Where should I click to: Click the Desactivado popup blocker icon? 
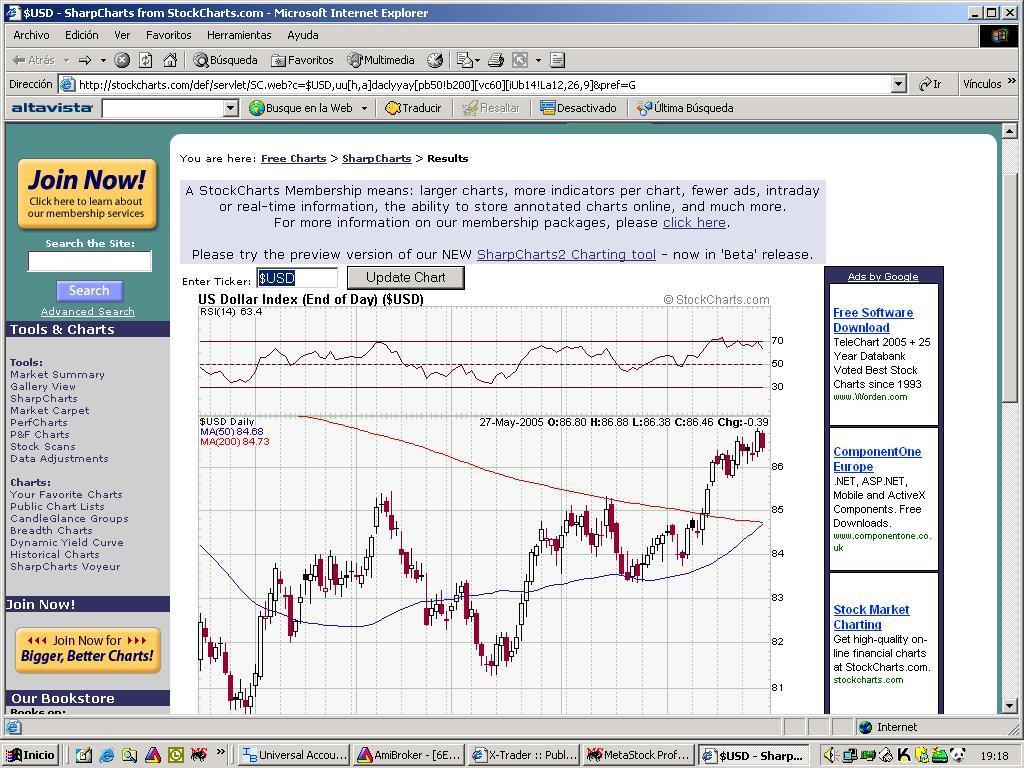[547, 108]
